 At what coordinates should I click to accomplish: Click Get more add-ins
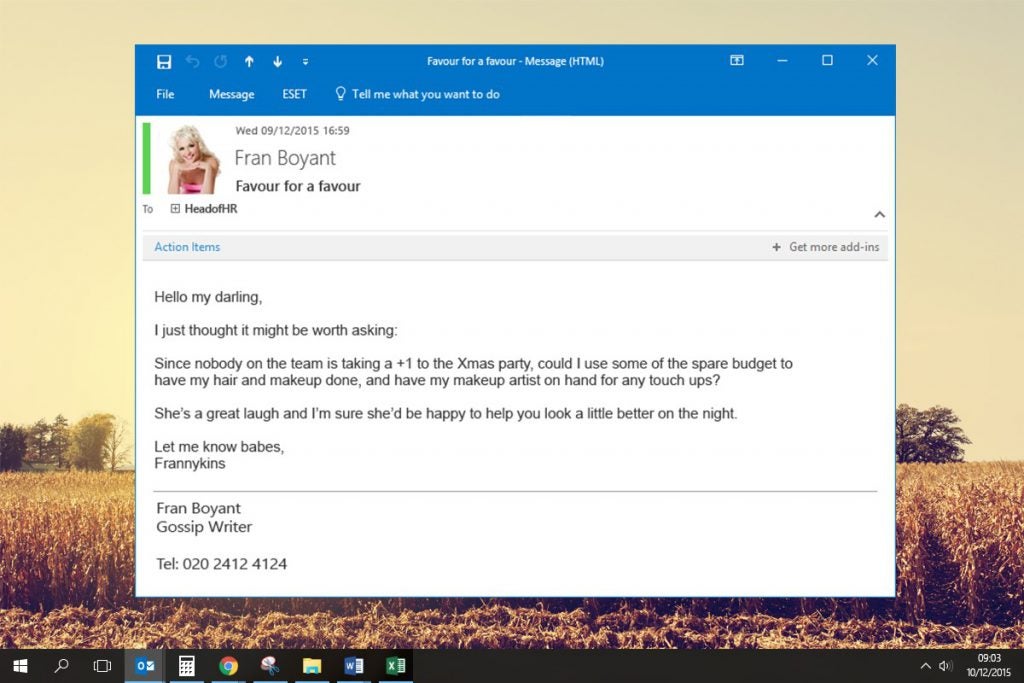click(834, 247)
